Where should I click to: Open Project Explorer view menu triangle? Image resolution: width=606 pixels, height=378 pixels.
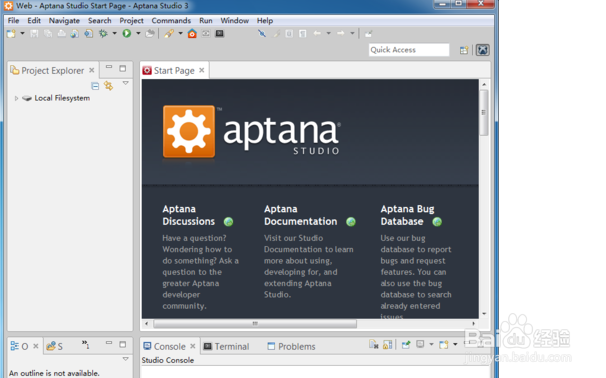point(126,83)
